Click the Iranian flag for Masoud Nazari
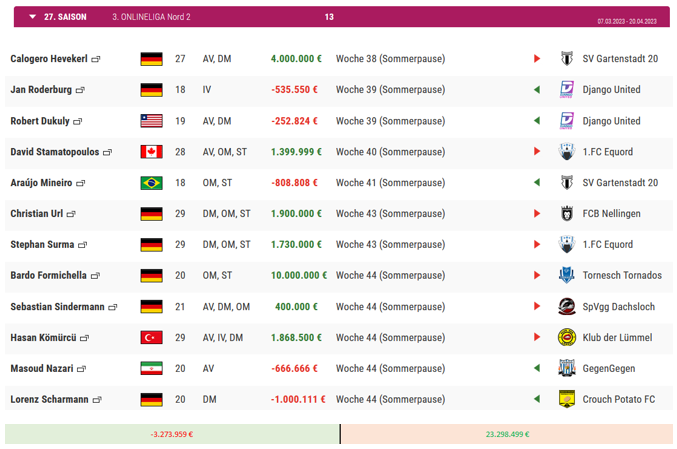The height and width of the screenshot is (449, 677). pyautogui.click(x=152, y=368)
